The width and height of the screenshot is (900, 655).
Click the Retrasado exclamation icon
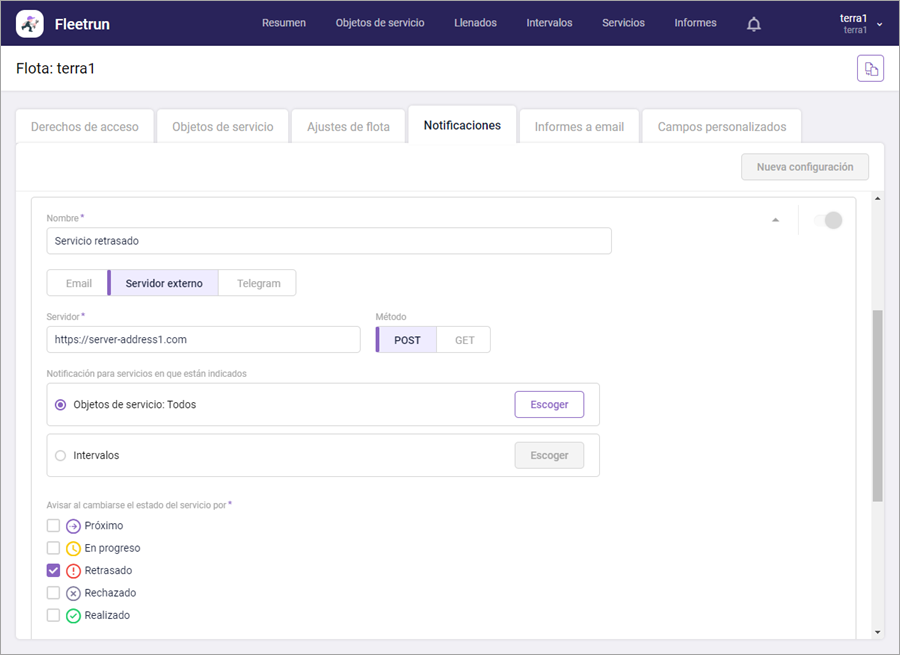pyautogui.click(x=73, y=571)
